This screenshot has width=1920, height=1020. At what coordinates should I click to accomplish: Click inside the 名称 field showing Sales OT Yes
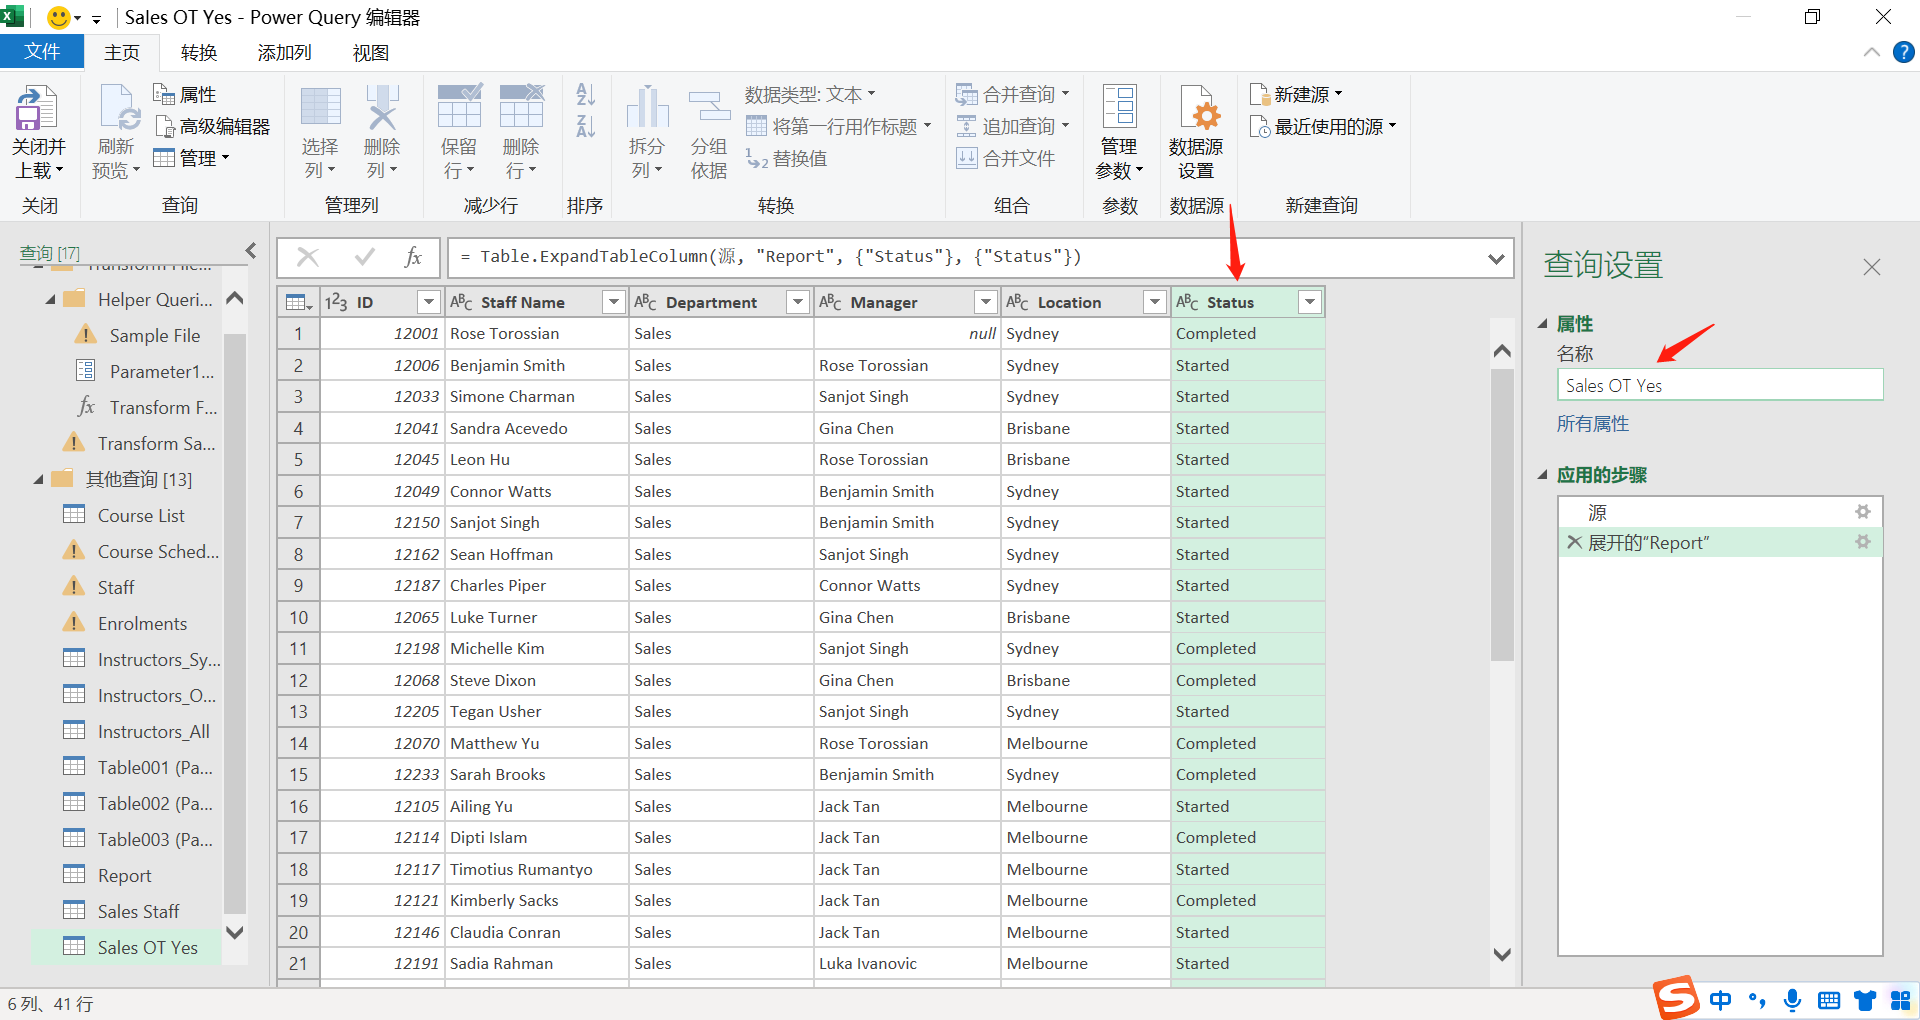point(1720,385)
